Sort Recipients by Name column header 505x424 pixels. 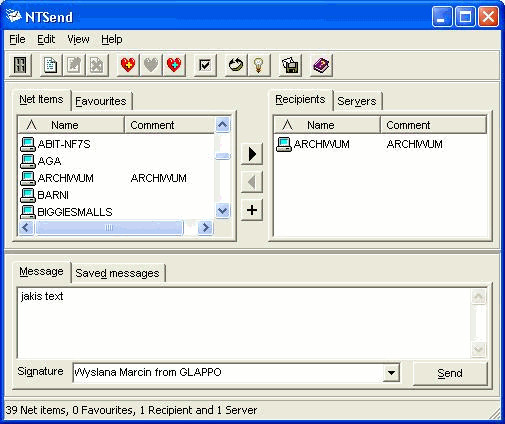(x=327, y=125)
